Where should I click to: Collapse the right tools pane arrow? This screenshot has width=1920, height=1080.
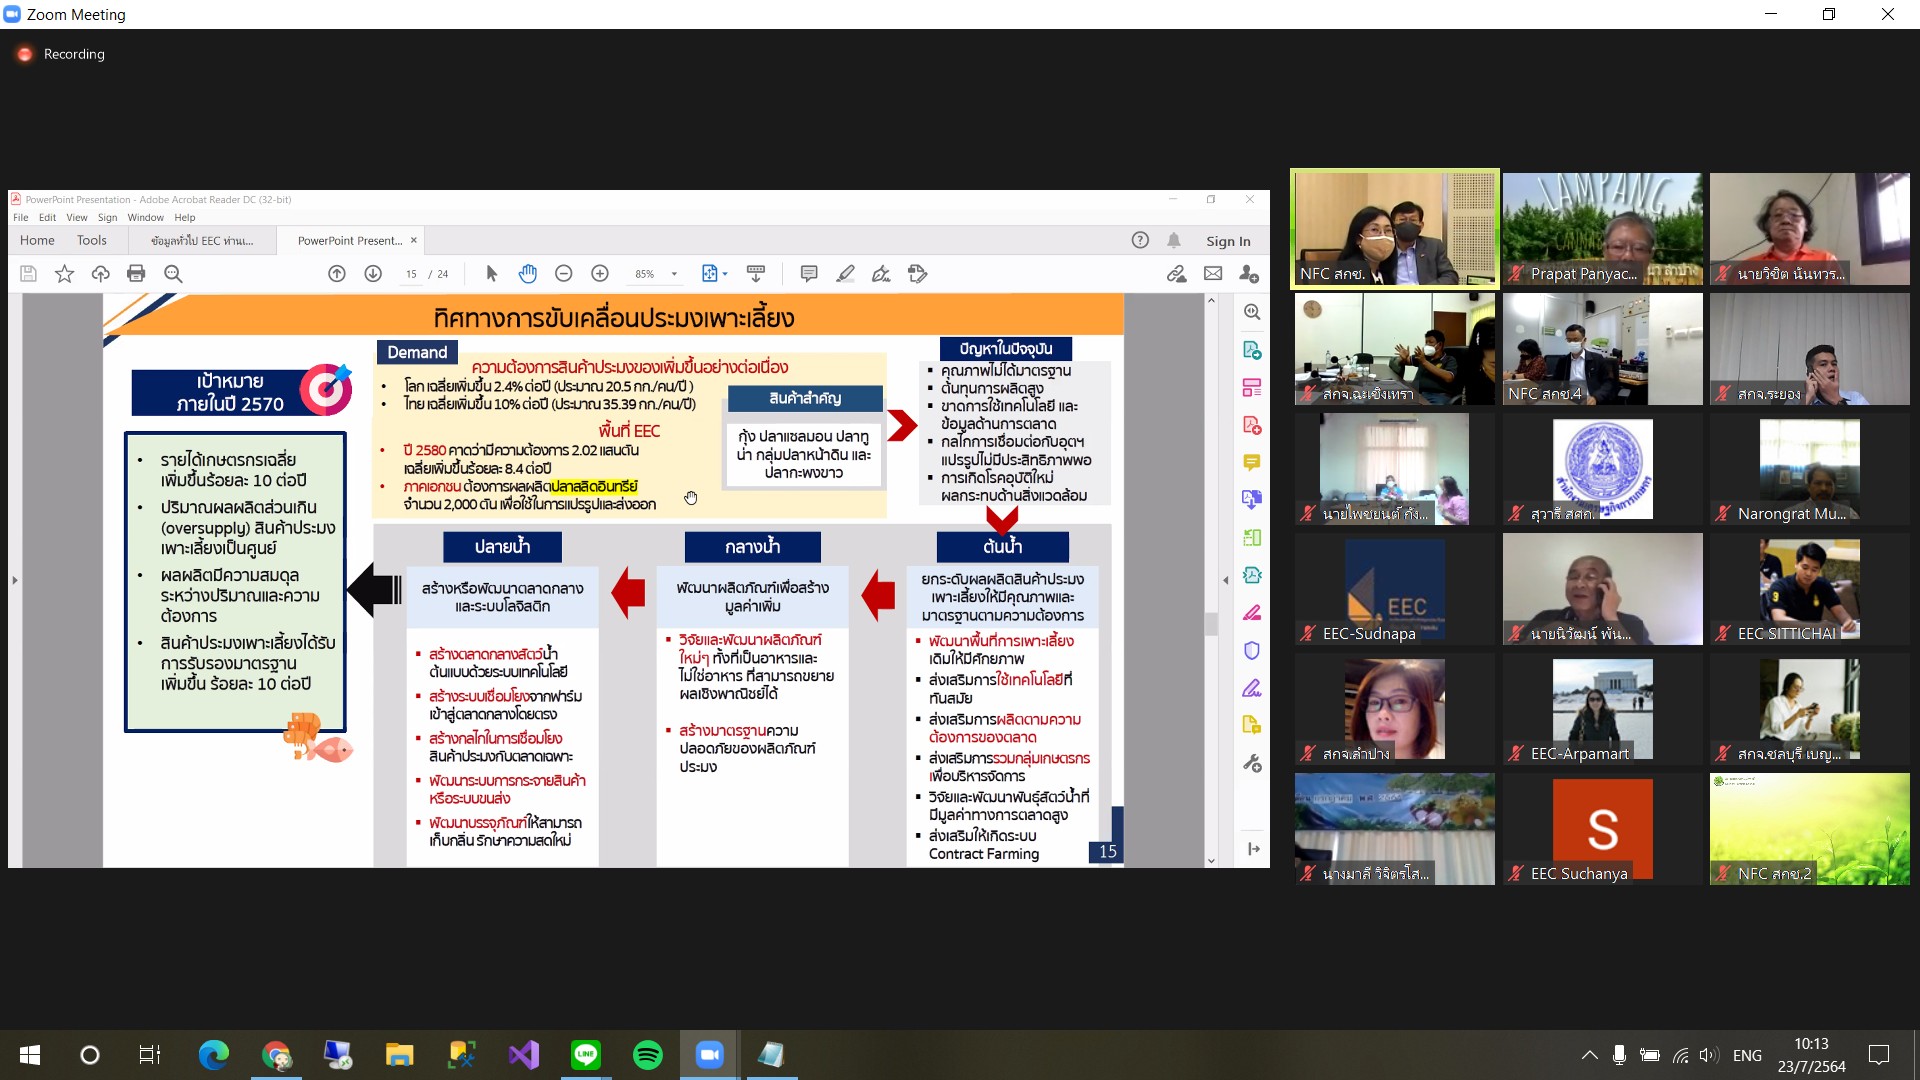pyautogui.click(x=1226, y=580)
